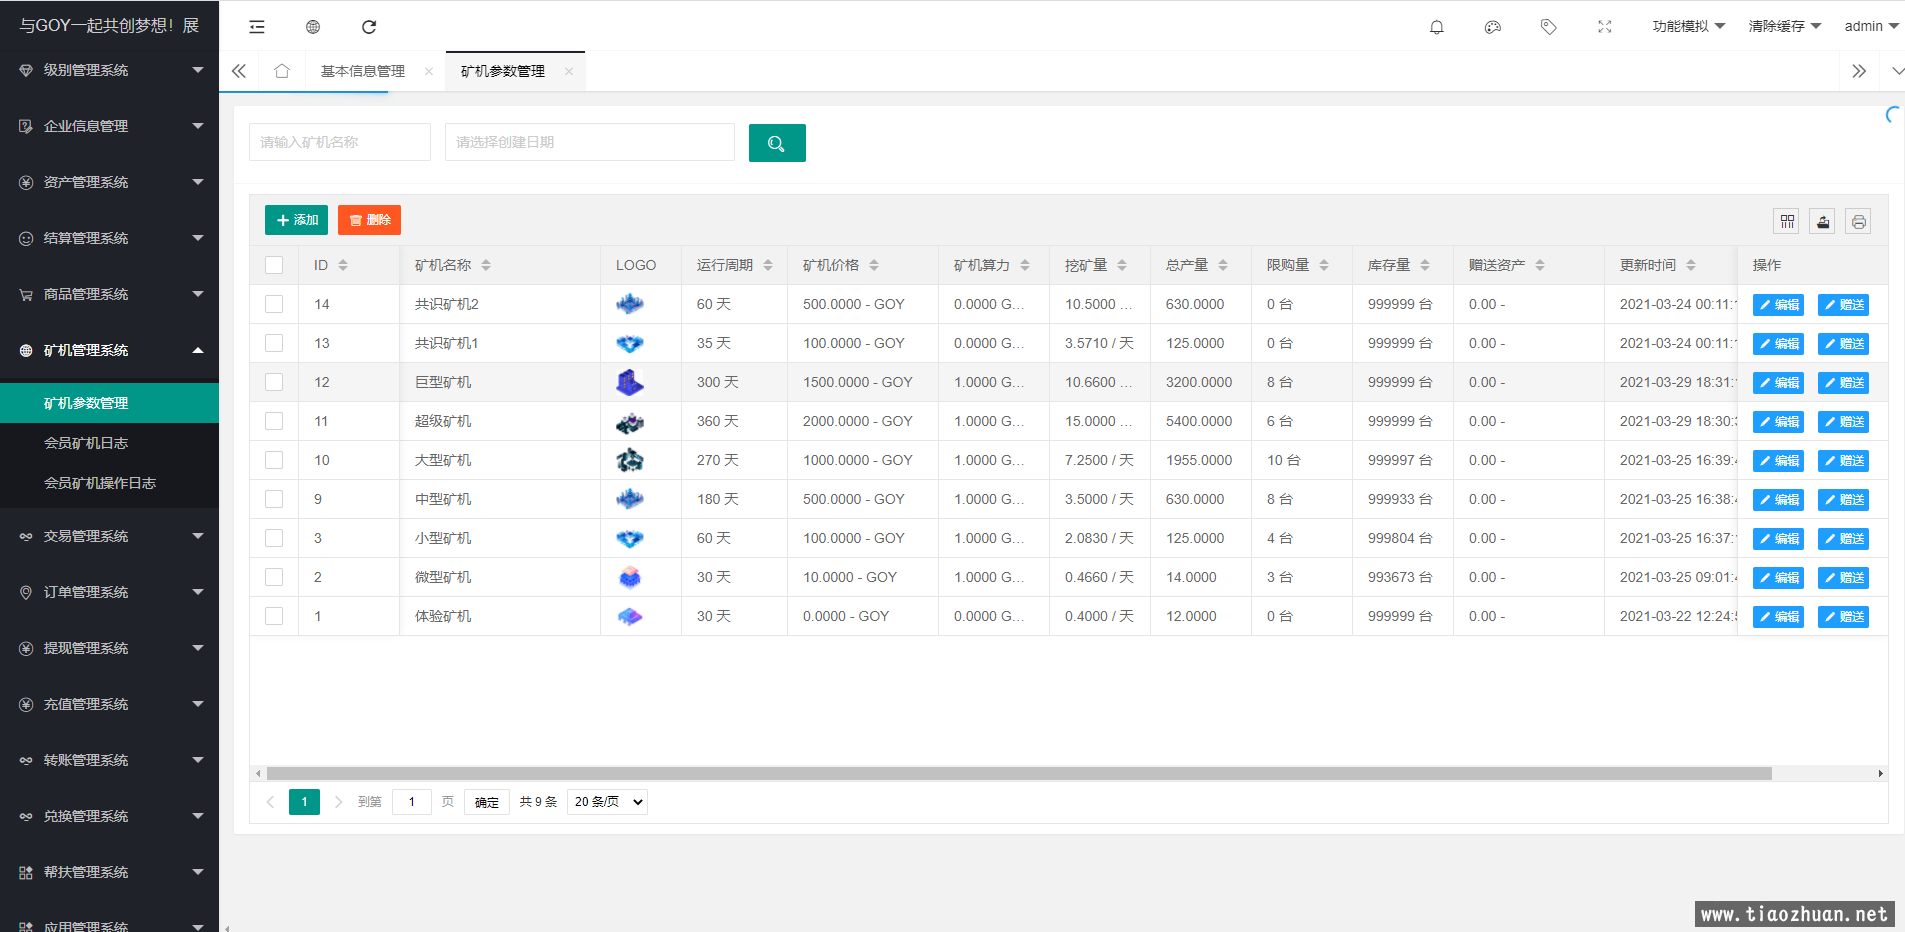This screenshot has height=932, width=1905.
Task: Check the row for 巨型矿机
Action: (274, 382)
